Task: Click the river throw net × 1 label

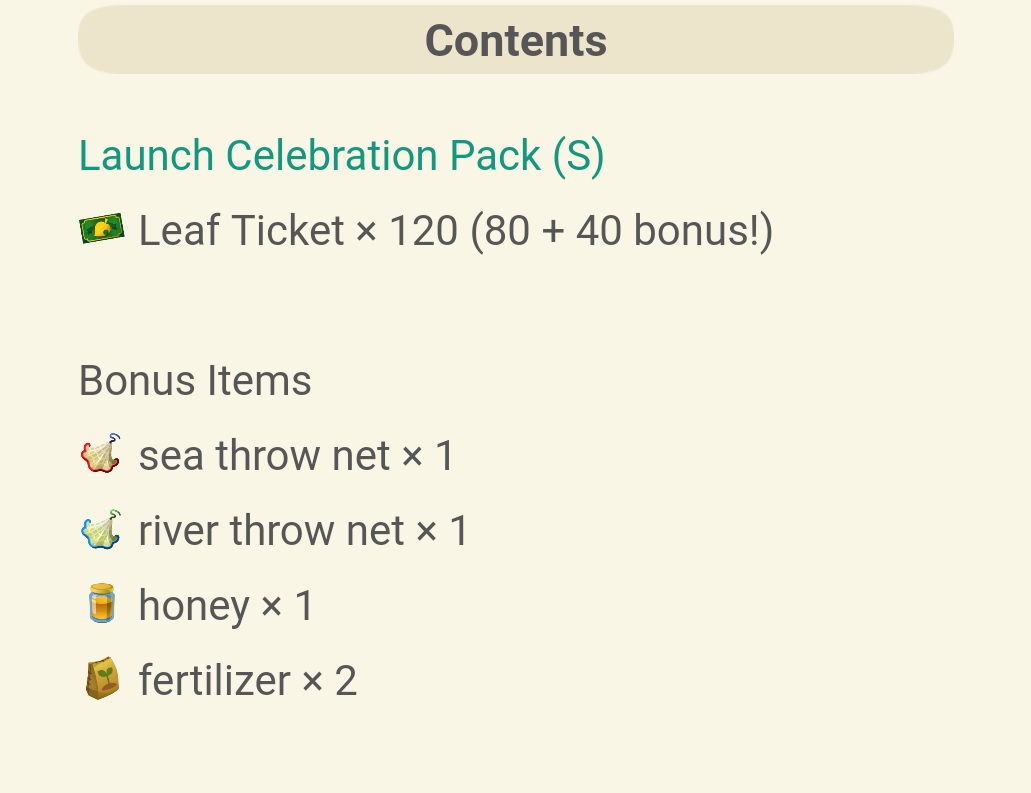Action: (x=304, y=531)
